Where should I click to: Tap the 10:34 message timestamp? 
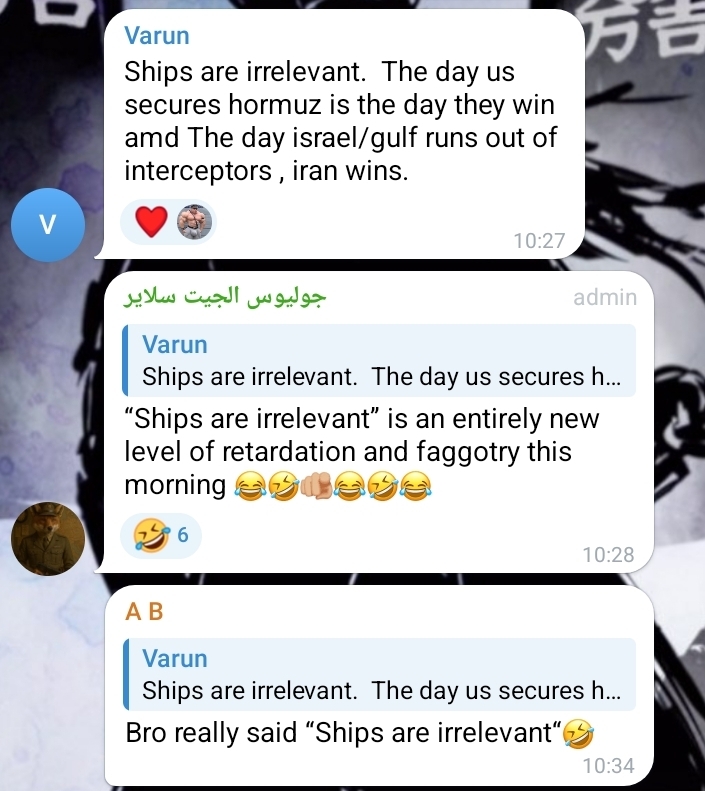[x=608, y=766]
